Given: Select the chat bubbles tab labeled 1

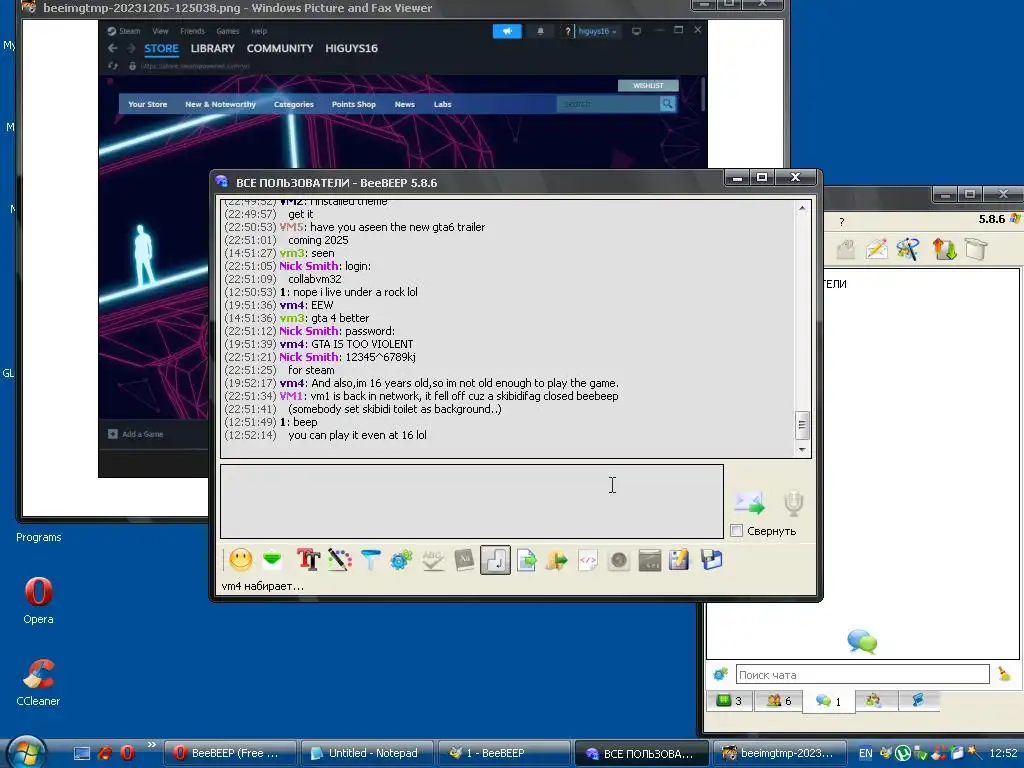Looking at the screenshot, I should (x=828, y=701).
